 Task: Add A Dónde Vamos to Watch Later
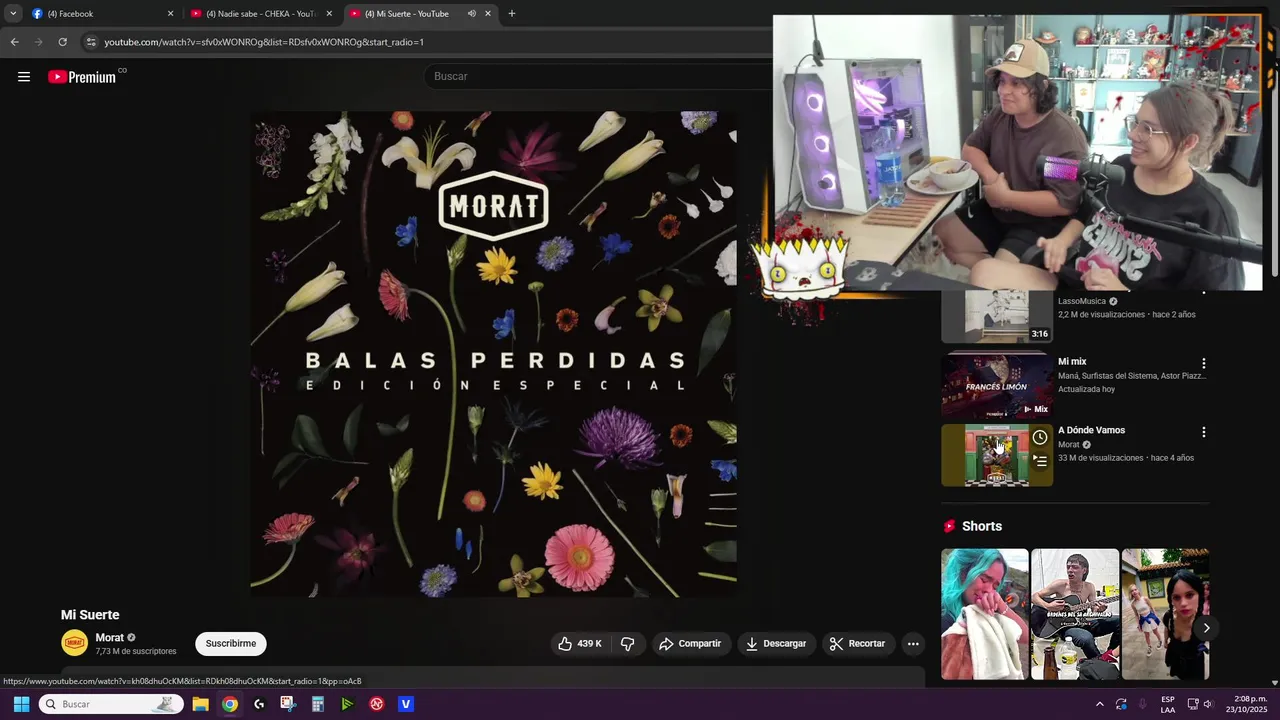pyautogui.click(x=1040, y=438)
